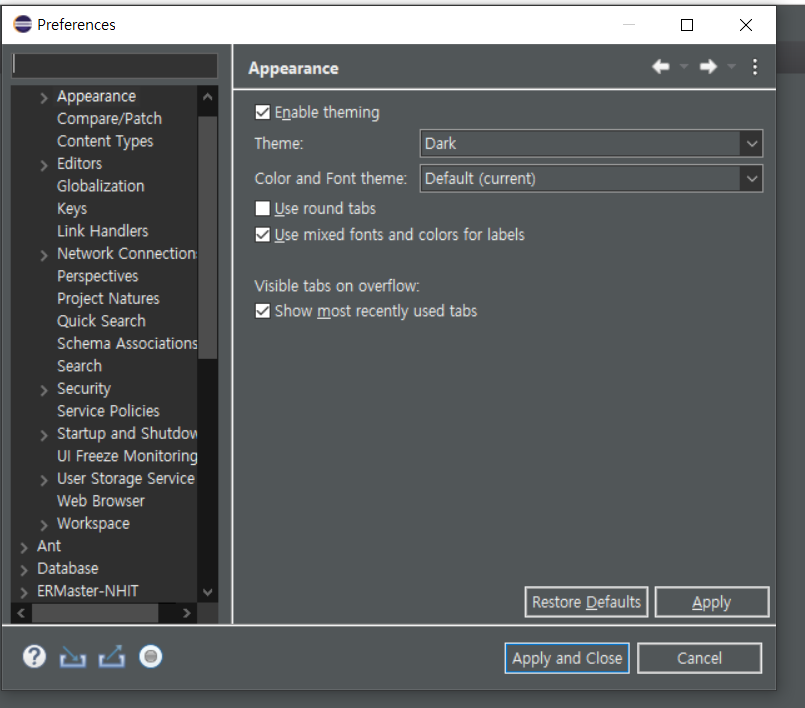Click the tree vertical scrollbar thumb
Viewport: 805px width, 708px height.
pos(207,238)
